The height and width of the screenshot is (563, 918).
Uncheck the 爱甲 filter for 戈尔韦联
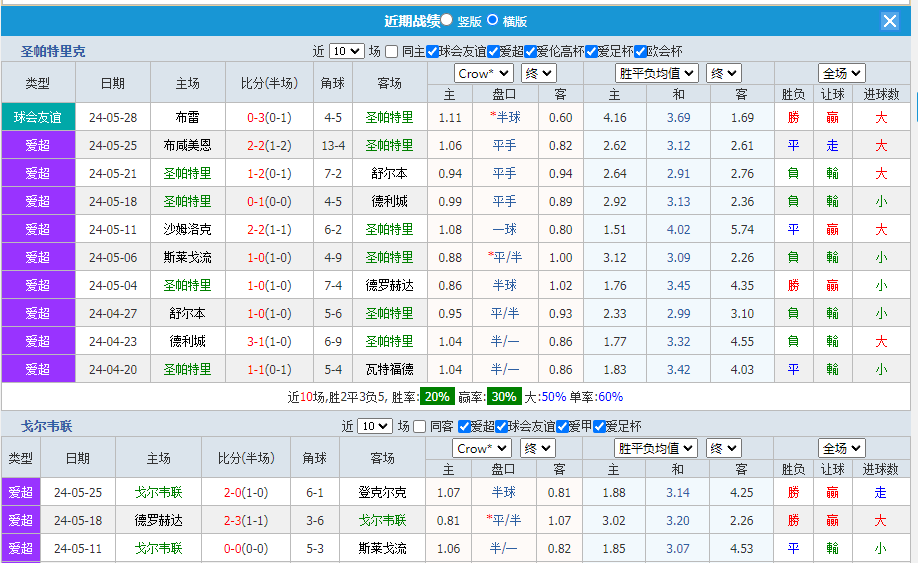(x=562, y=426)
